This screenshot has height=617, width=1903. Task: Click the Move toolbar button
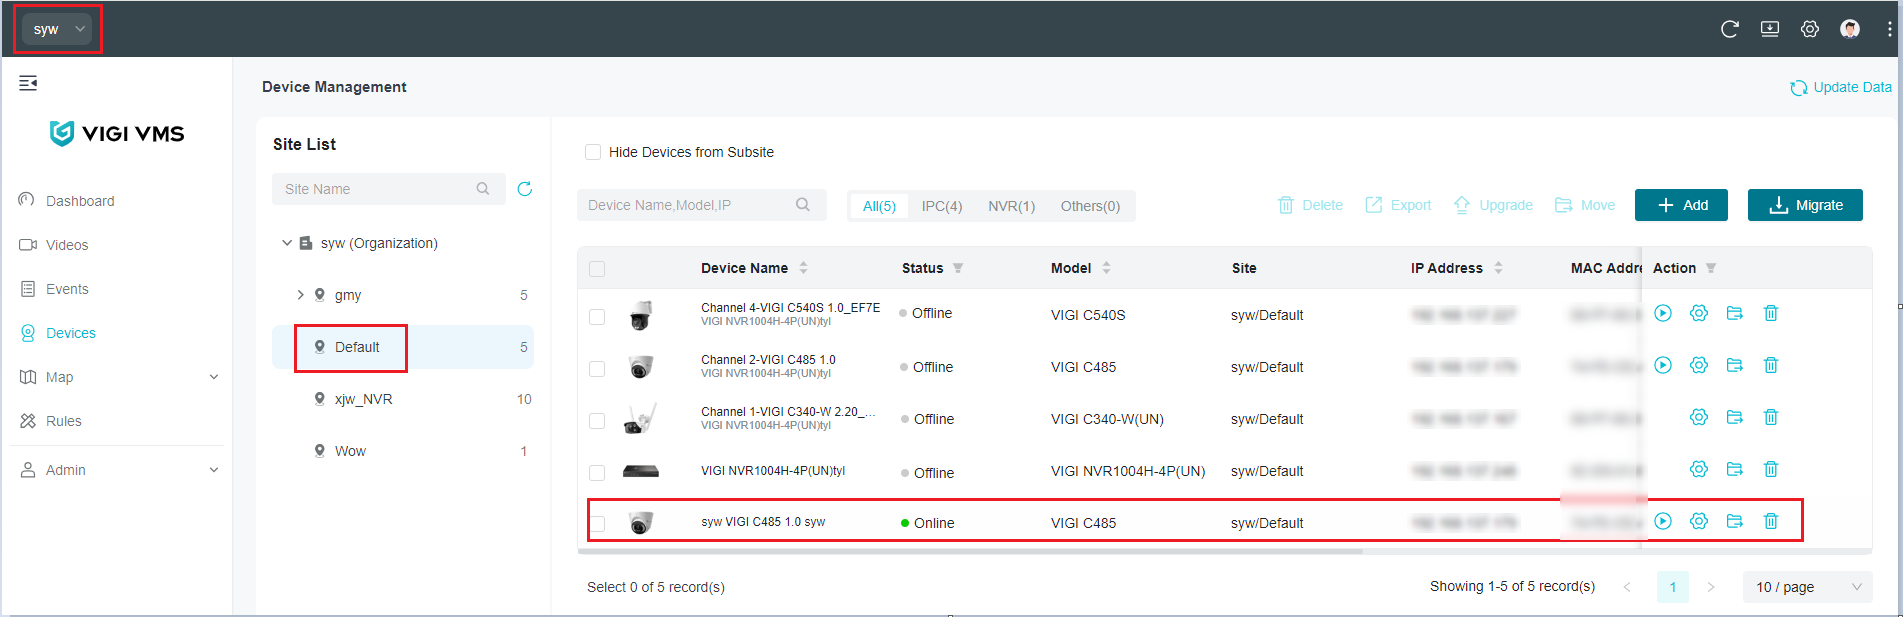[1585, 205]
